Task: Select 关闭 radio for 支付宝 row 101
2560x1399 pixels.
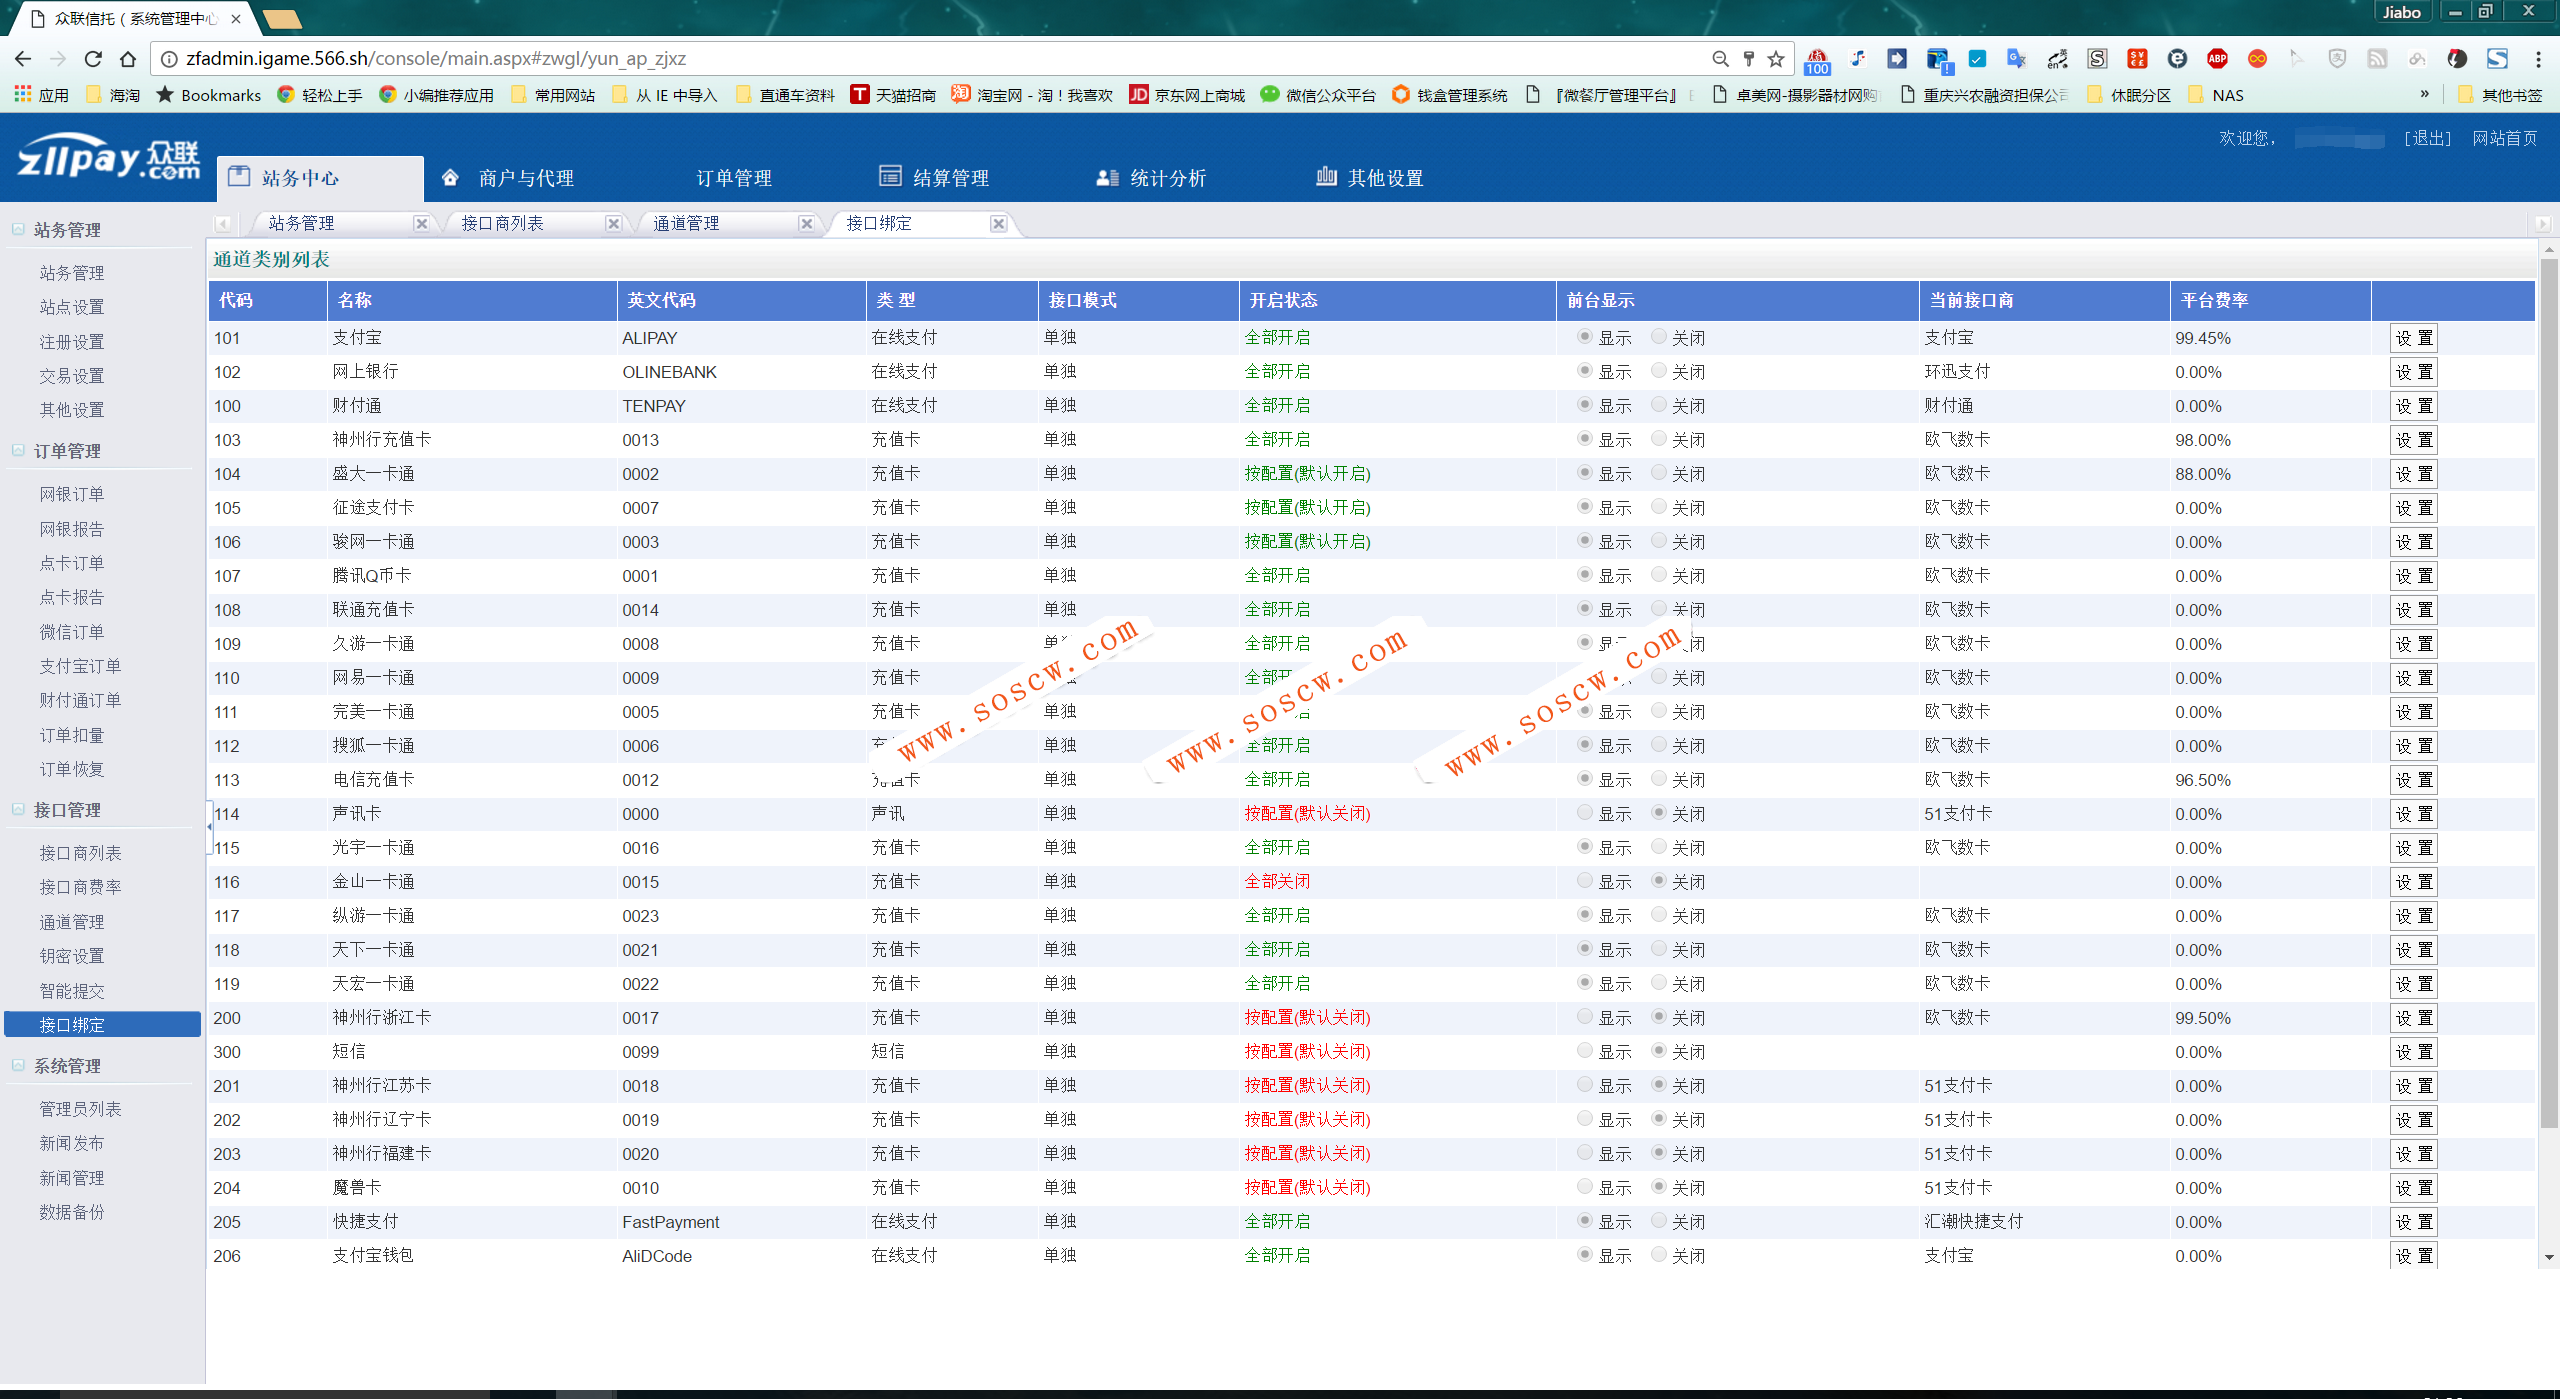Action: 1659,337
